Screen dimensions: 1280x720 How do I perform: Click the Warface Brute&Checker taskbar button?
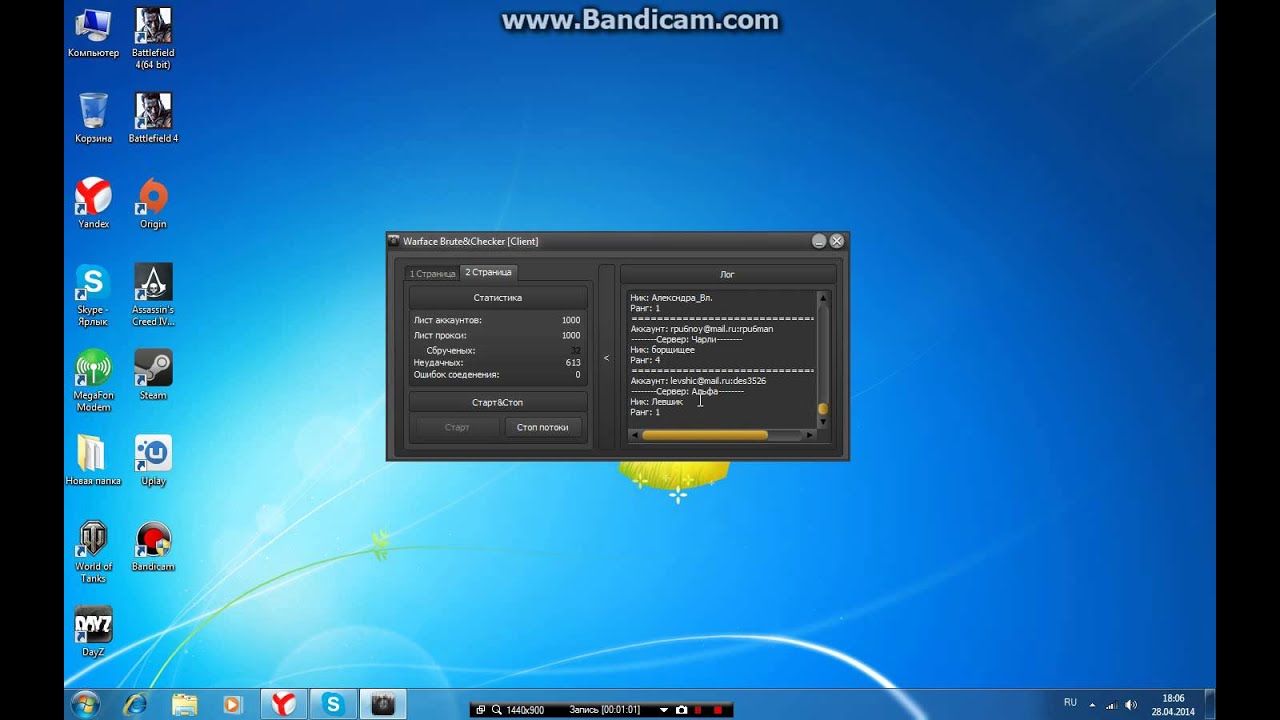point(382,704)
